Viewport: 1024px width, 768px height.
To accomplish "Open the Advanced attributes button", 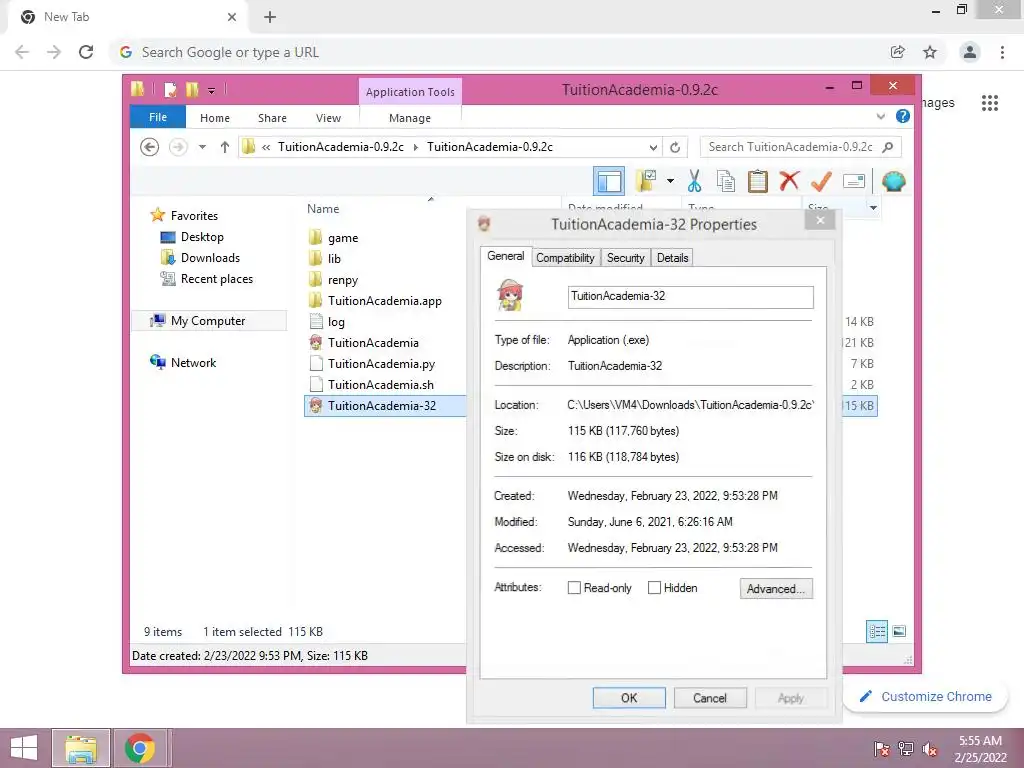I will pyautogui.click(x=776, y=588).
